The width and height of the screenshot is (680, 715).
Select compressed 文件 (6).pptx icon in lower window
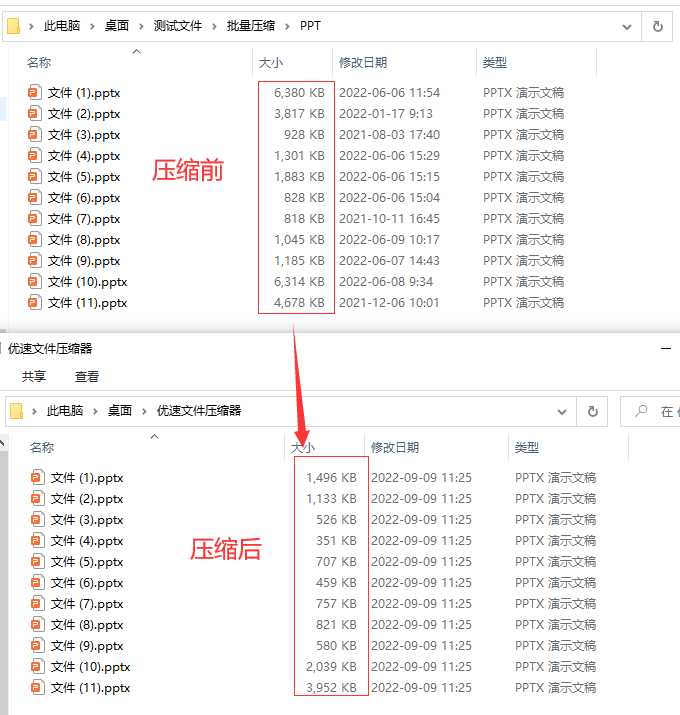pyautogui.click(x=37, y=582)
